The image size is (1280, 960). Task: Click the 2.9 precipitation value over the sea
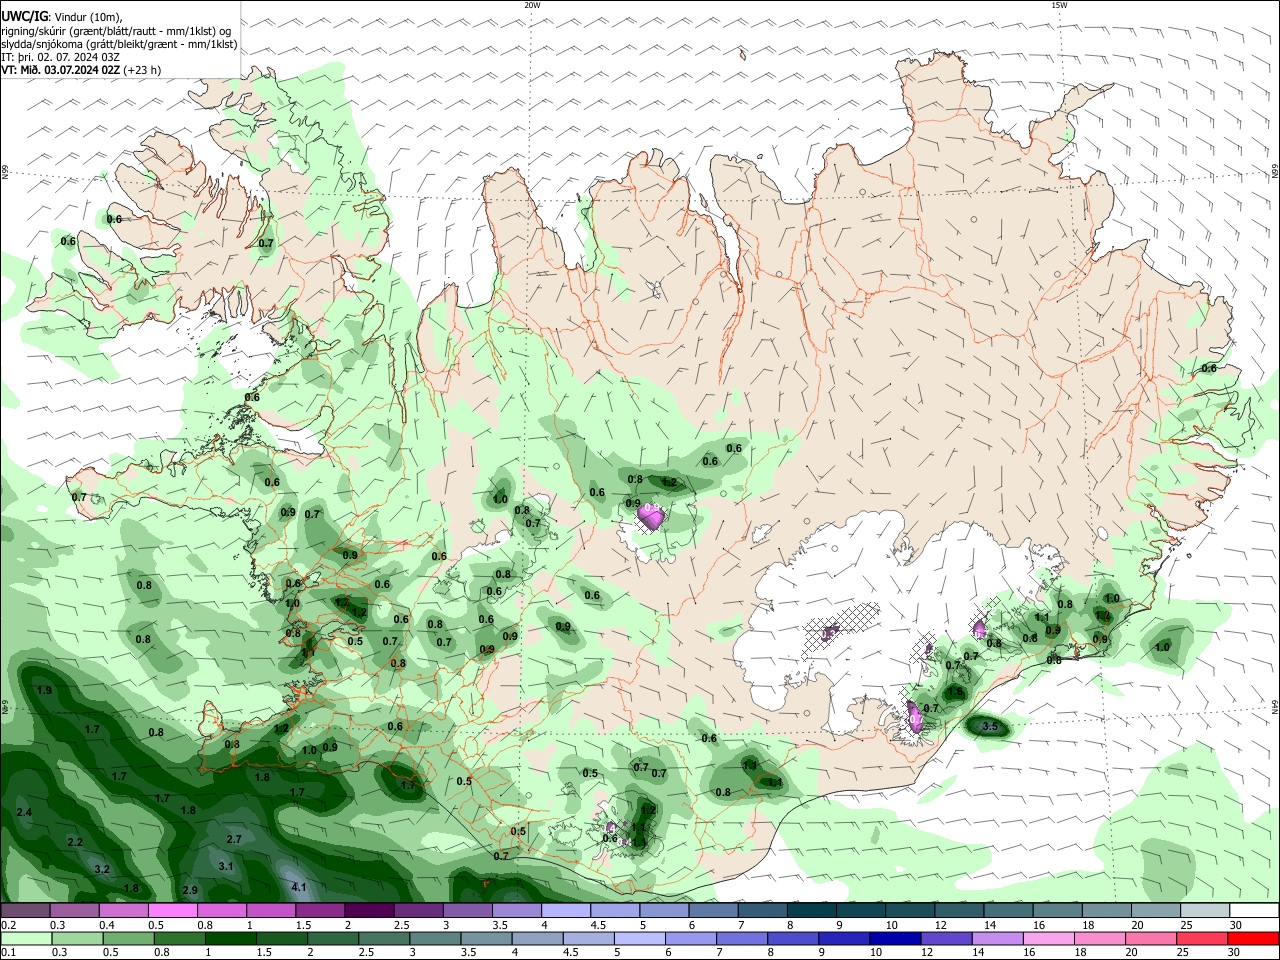190,890
